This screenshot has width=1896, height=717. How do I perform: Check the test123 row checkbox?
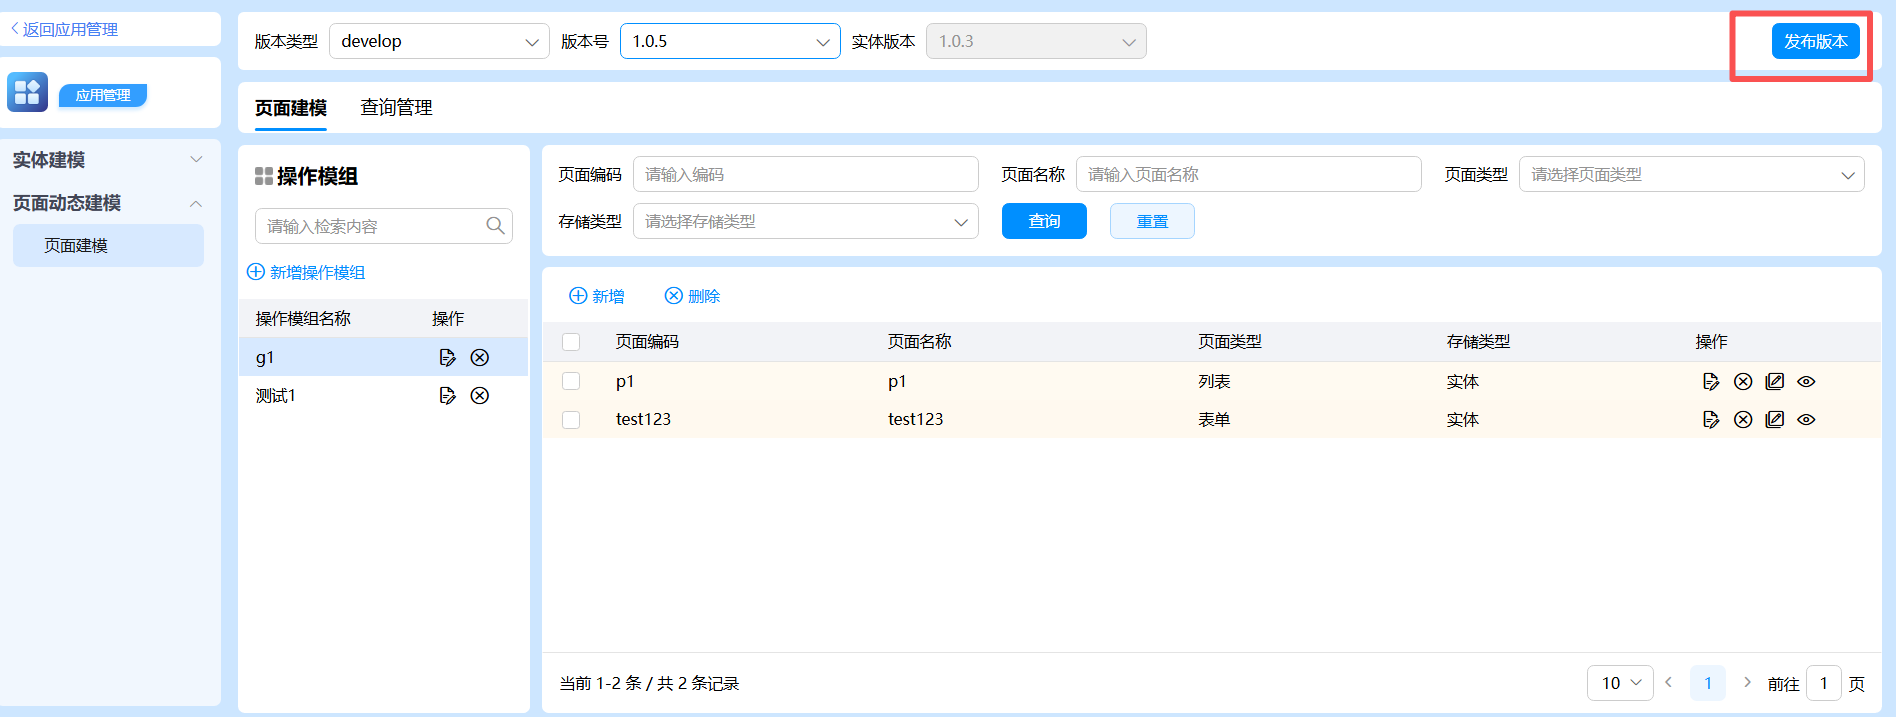coord(571,420)
